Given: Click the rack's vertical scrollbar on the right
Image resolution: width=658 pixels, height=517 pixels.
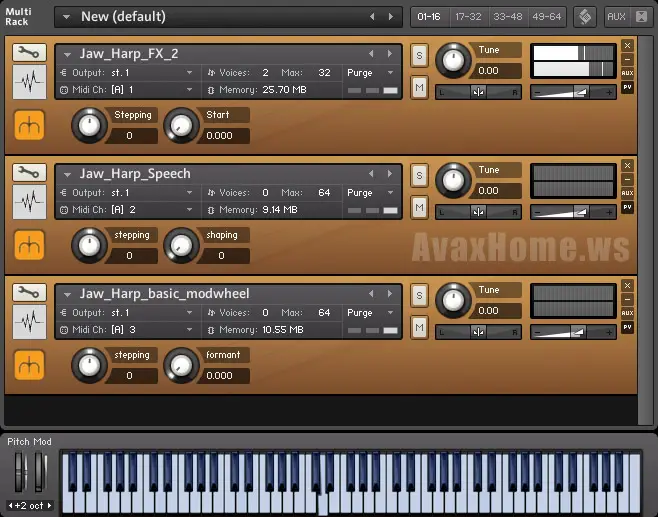Looking at the screenshot, I should pyautogui.click(x=645, y=231).
